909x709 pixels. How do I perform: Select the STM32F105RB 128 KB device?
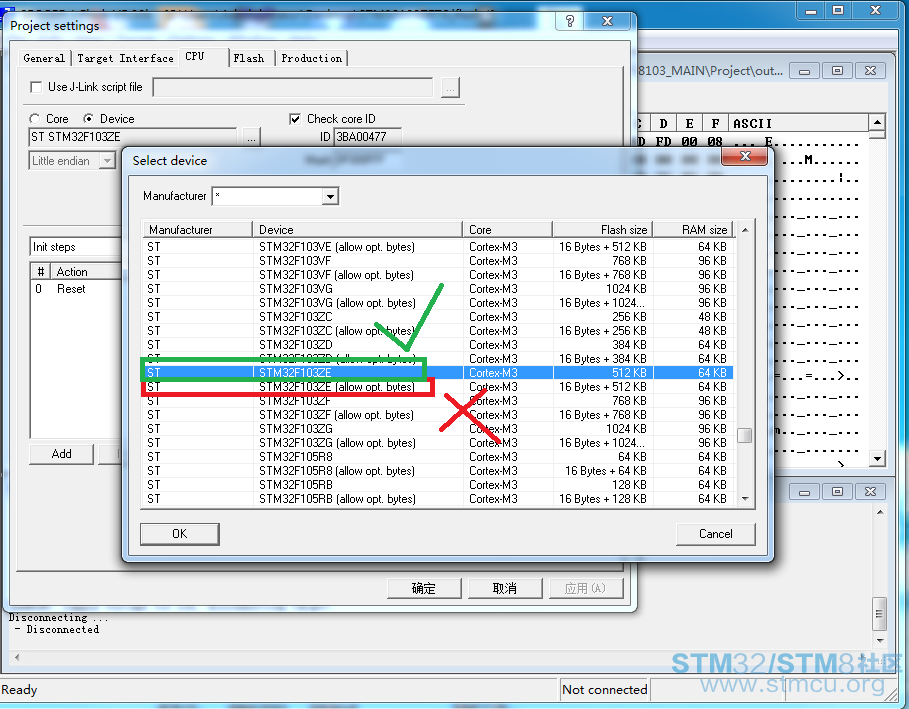[438, 485]
